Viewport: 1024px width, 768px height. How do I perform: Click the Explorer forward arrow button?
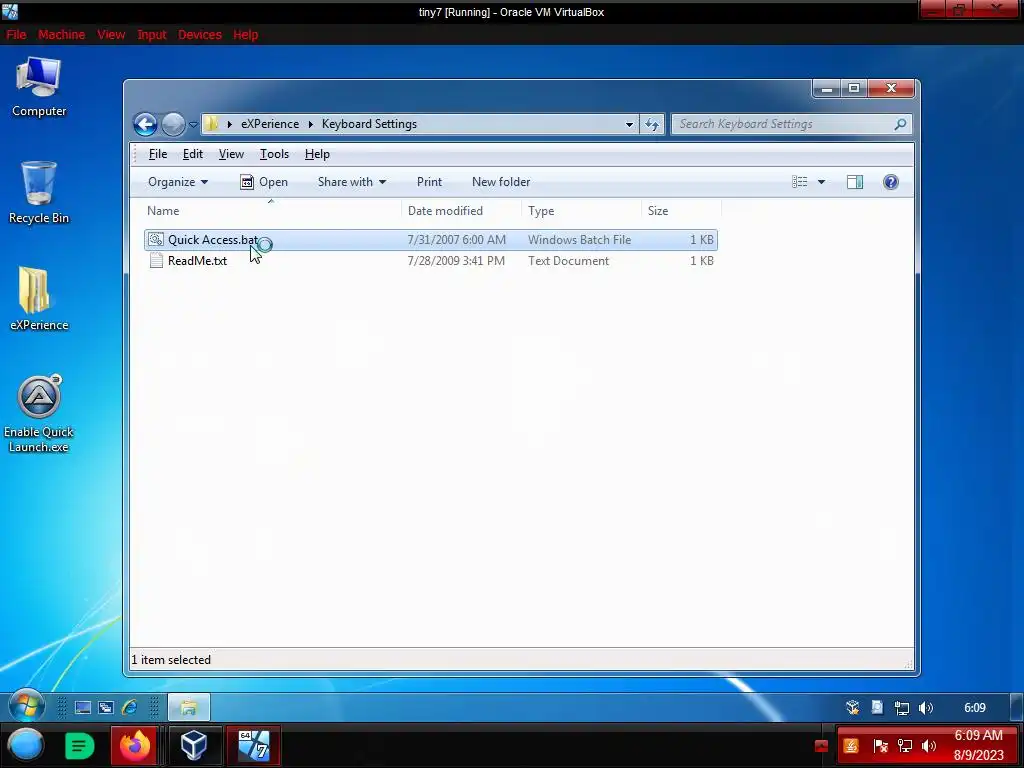(x=173, y=124)
